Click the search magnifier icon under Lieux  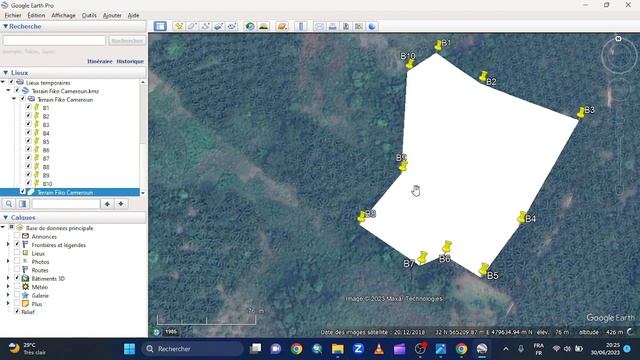pos(9,204)
